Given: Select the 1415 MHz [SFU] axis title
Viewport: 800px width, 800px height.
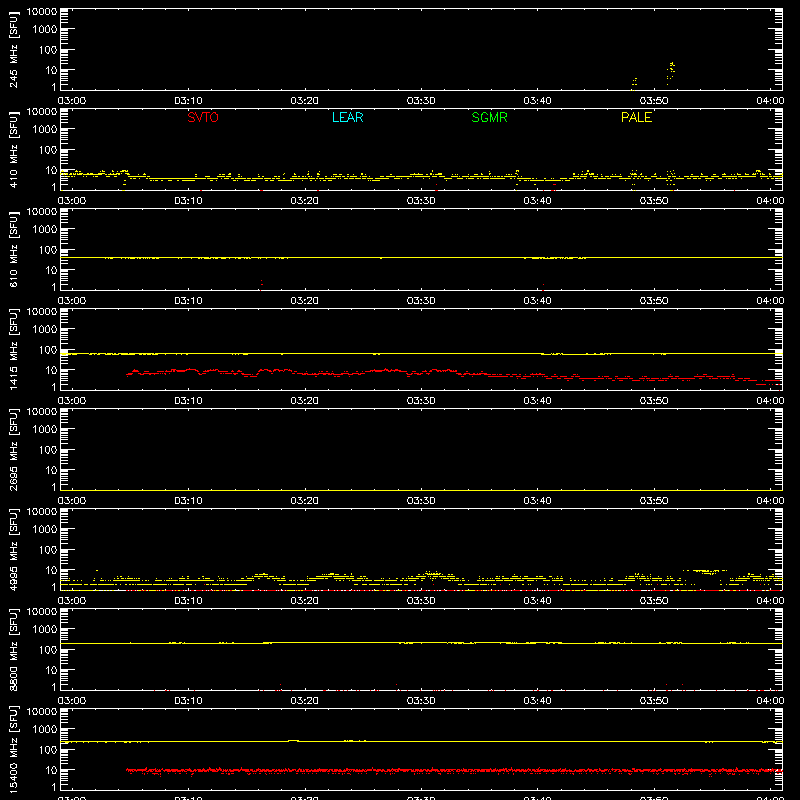Looking at the screenshot, I should click(x=14, y=349).
